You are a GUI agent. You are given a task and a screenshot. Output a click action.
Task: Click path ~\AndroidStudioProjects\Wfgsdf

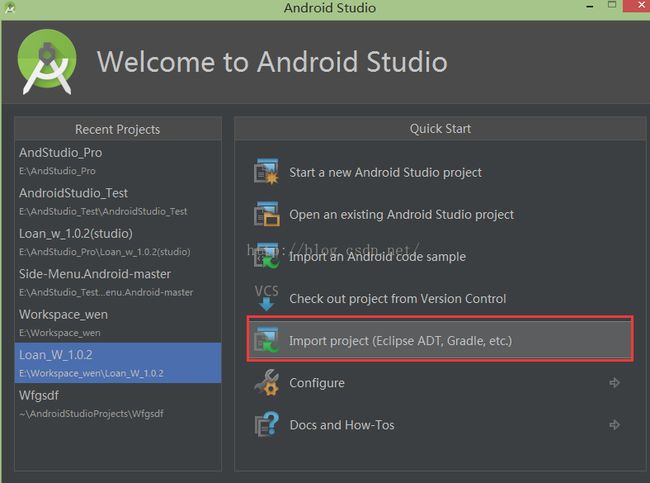point(91,414)
